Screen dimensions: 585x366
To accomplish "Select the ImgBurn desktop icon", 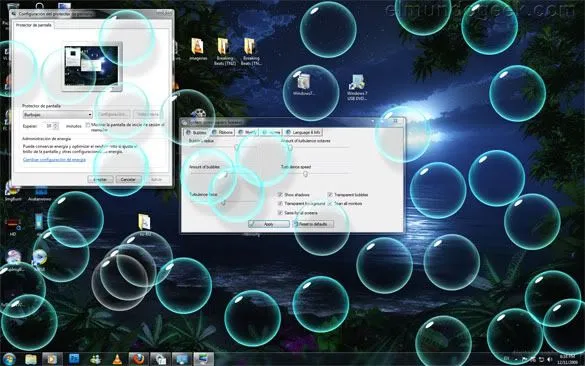I will click(x=13, y=191).
